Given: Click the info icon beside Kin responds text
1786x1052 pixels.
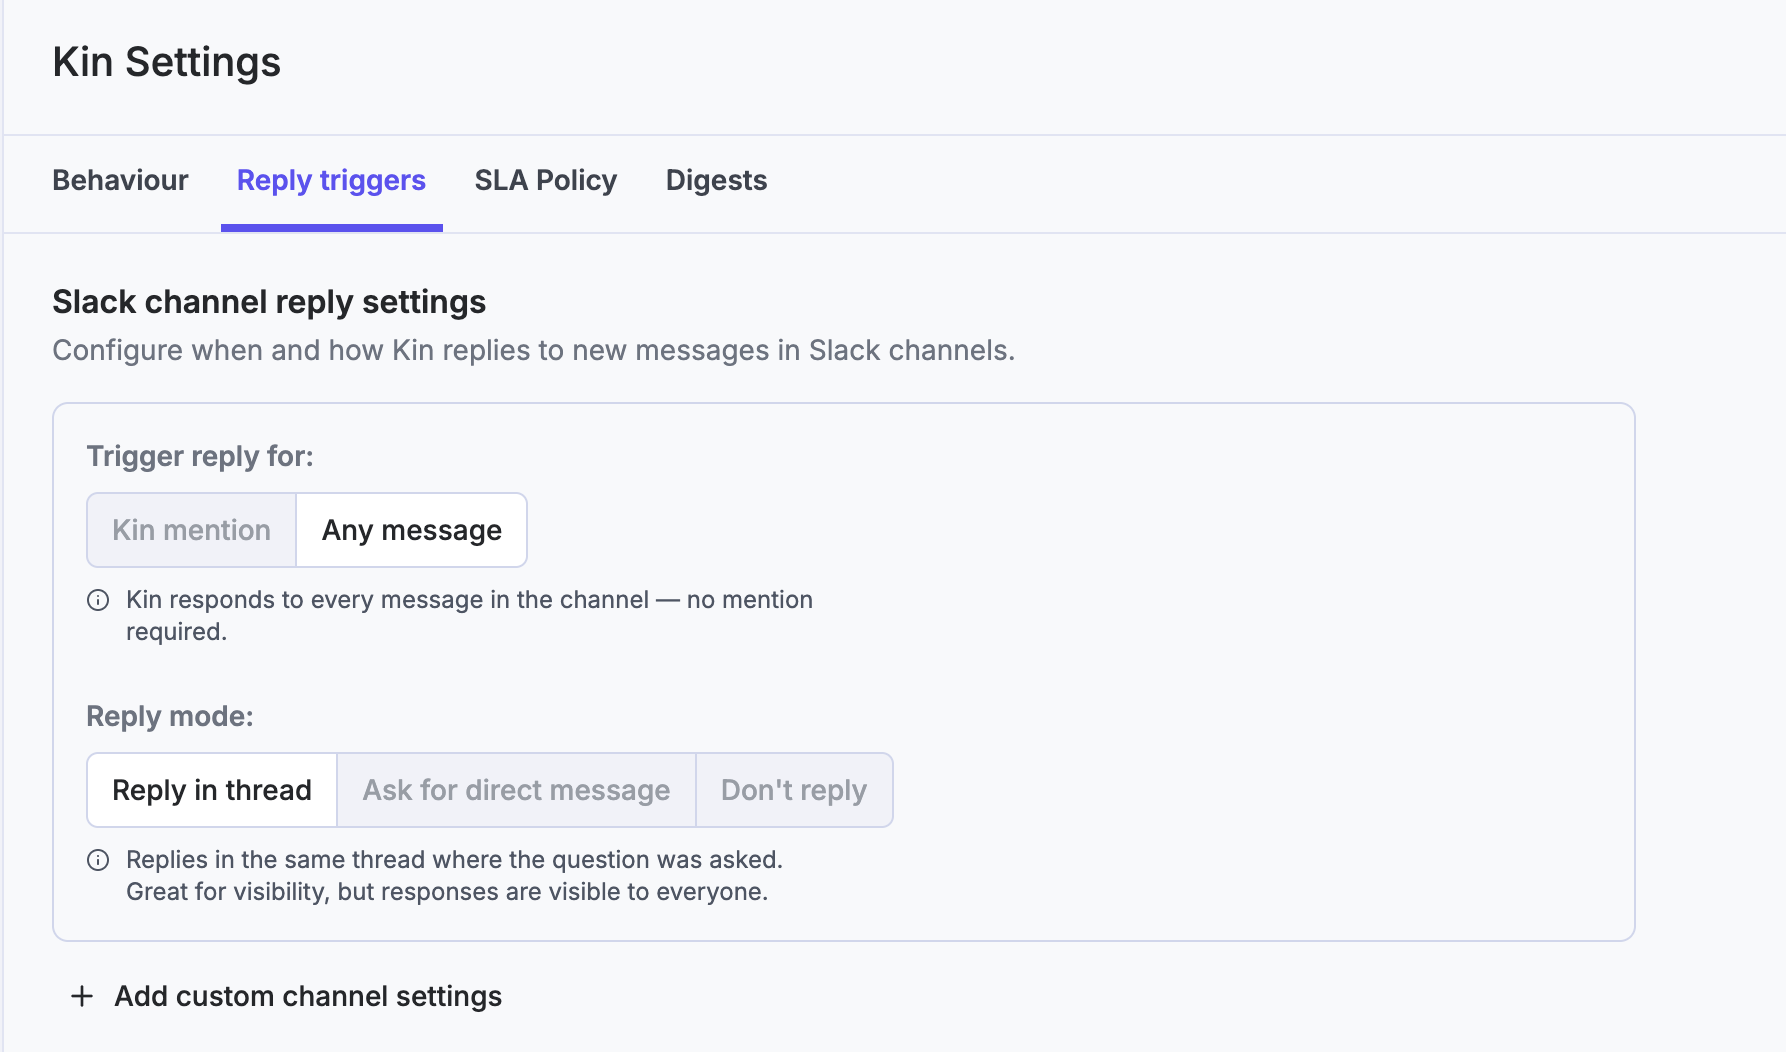Looking at the screenshot, I should pos(98,600).
